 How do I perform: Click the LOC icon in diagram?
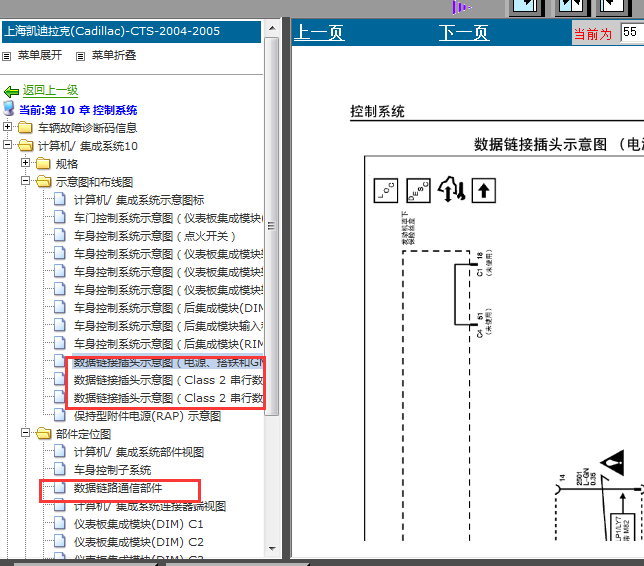tap(386, 190)
